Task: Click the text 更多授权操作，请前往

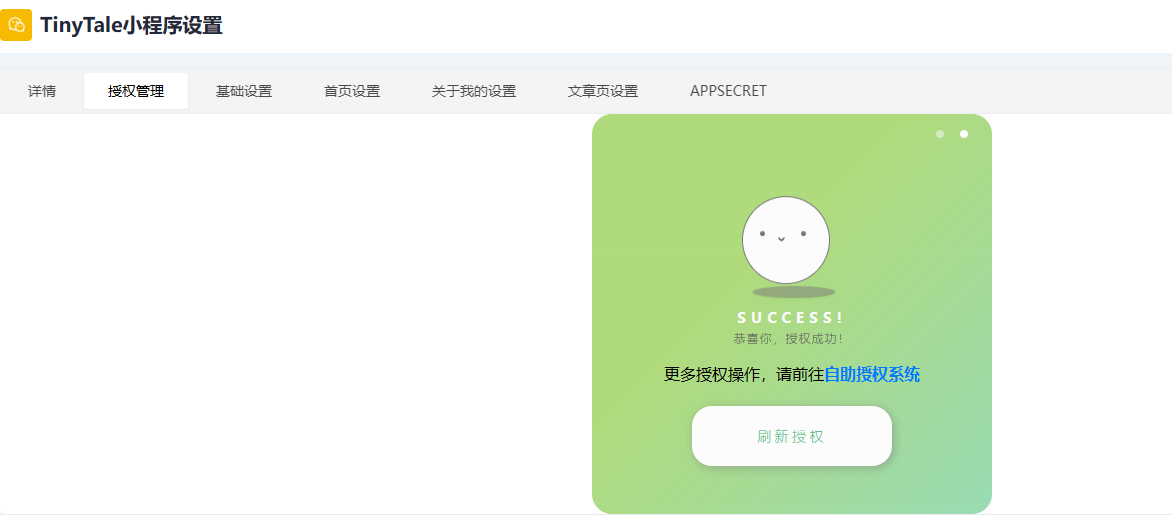Action: click(744, 374)
